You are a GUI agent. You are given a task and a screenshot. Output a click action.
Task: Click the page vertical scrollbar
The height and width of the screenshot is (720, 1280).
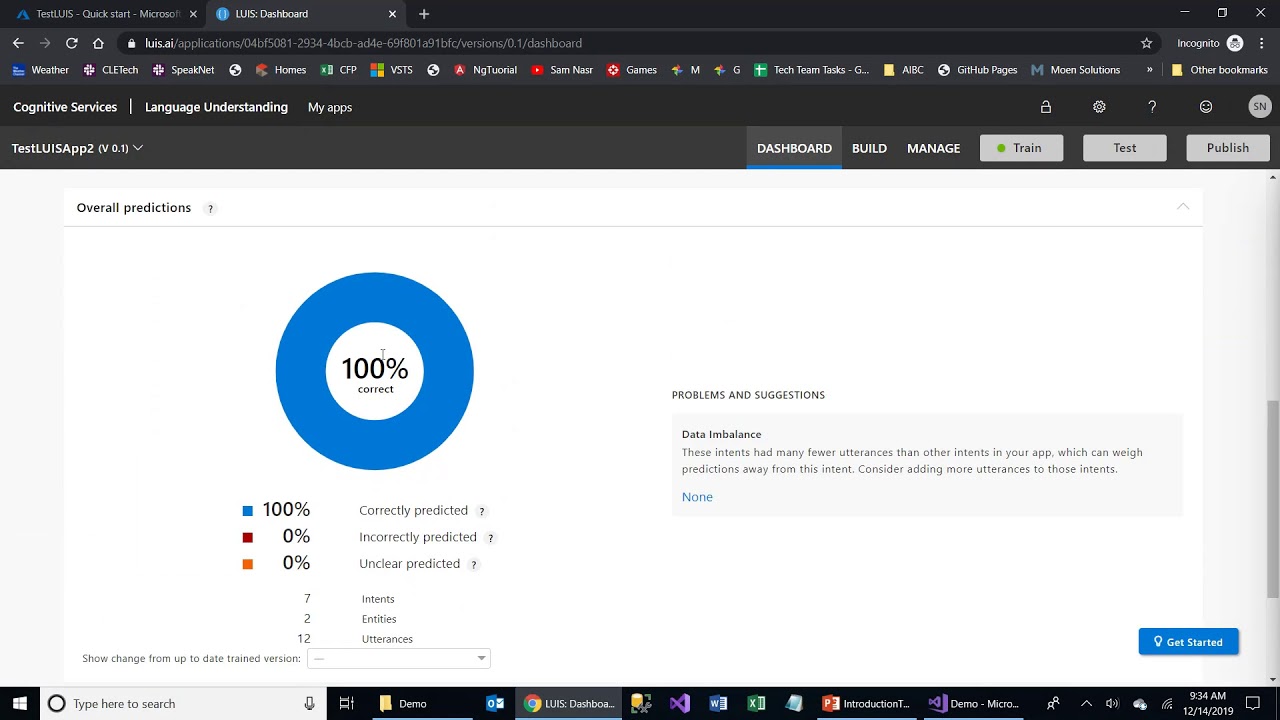(x=1273, y=498)
